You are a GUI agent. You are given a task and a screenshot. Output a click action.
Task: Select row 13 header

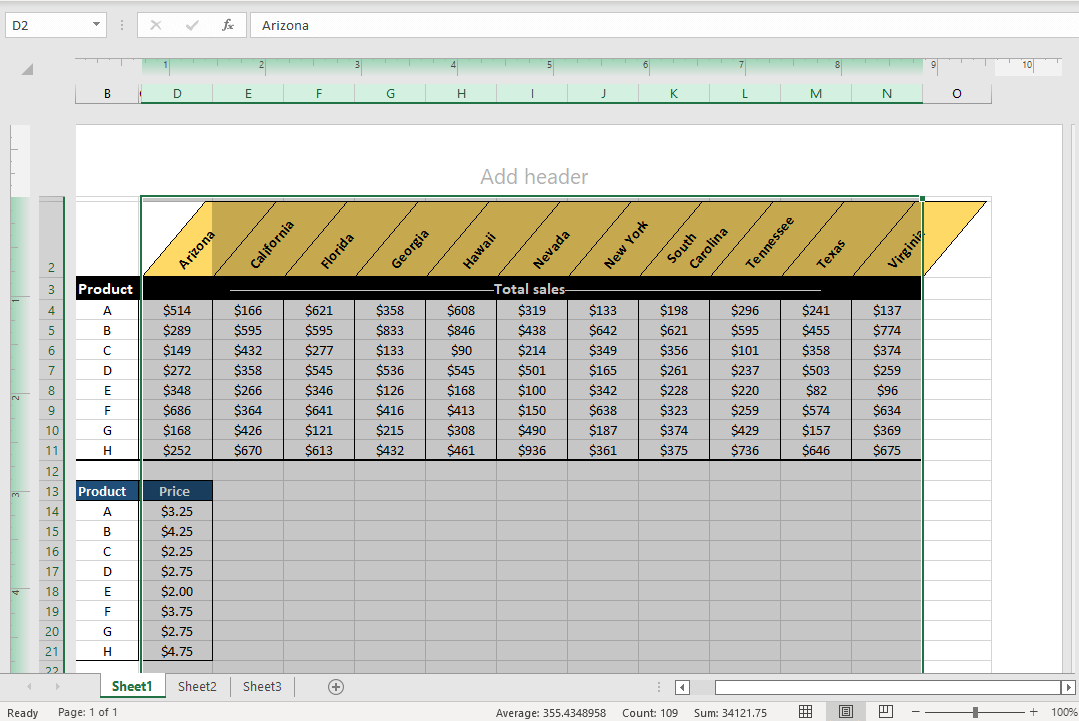(51, 491)
